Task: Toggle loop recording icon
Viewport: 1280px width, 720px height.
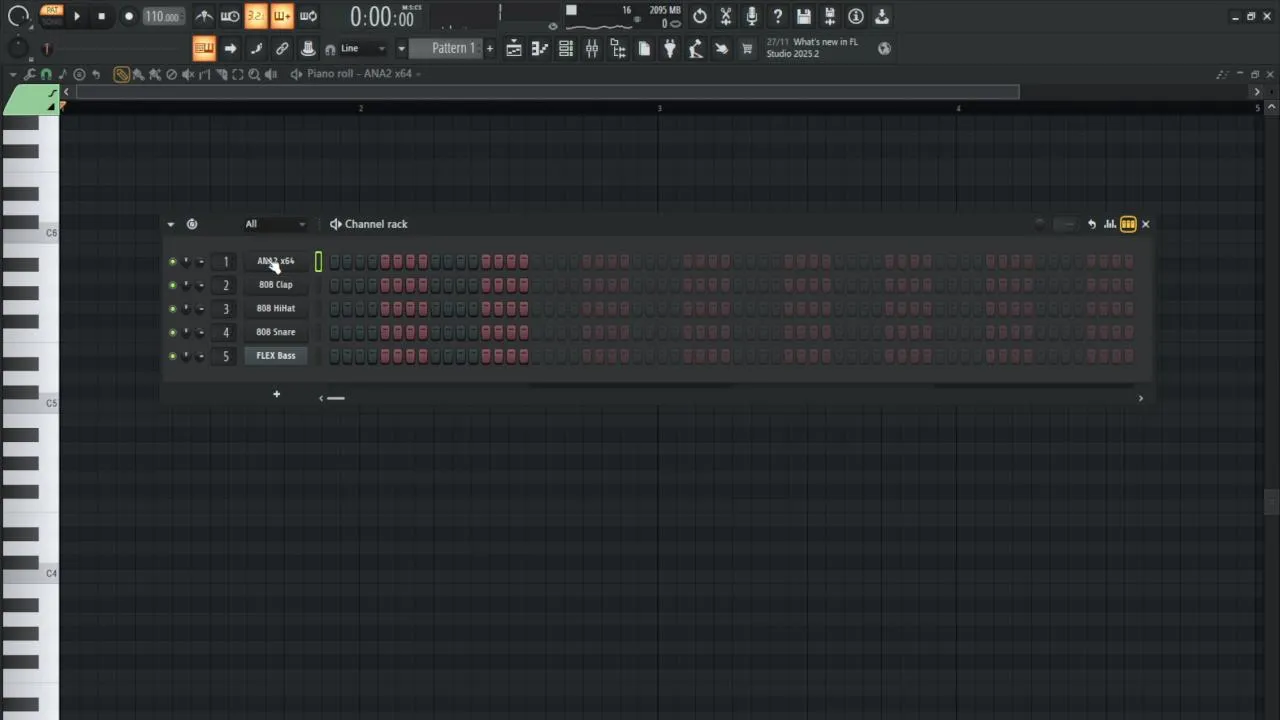Action: coord(308,16)
